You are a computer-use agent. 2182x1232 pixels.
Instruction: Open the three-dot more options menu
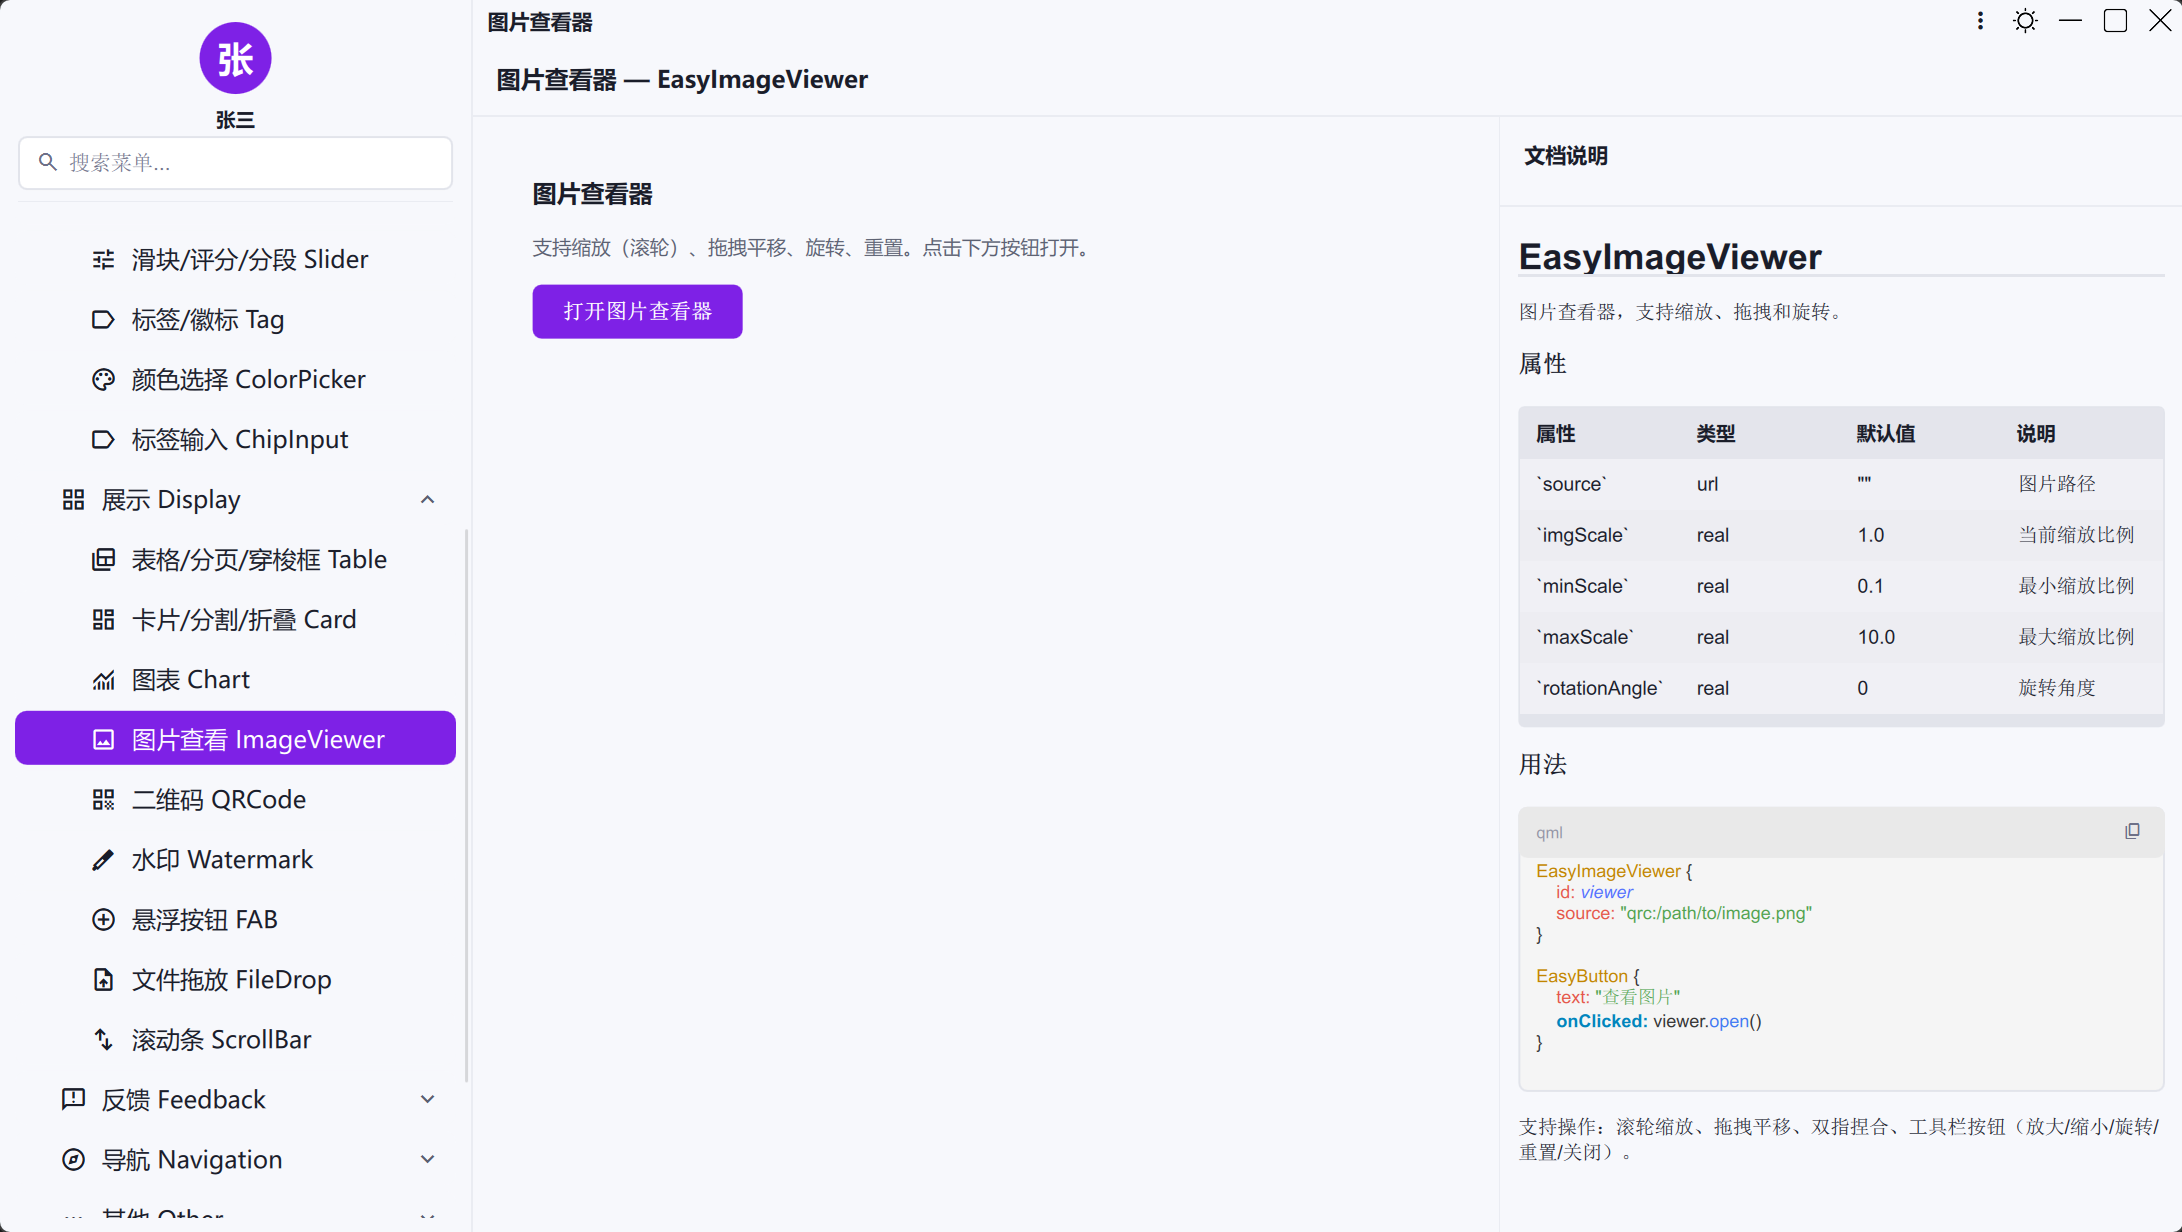click(1980, 21)
